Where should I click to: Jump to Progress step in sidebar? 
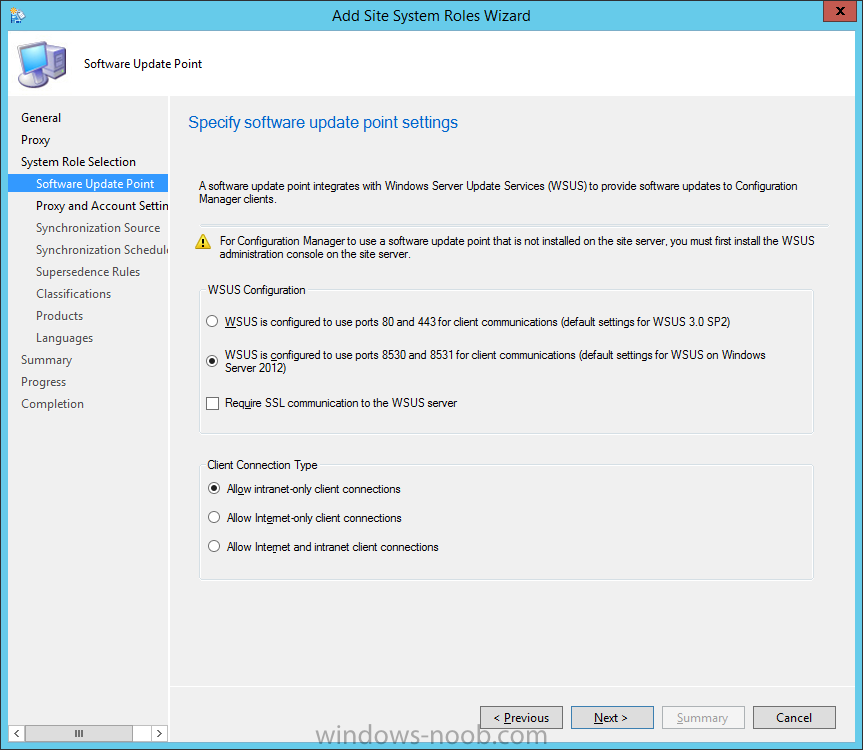[x=43, y=382]
